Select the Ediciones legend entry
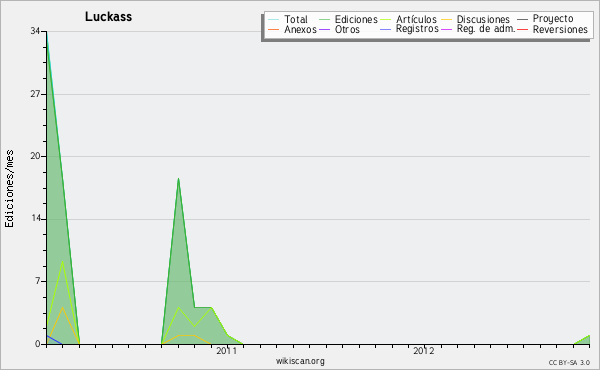Image resolution: width=600 pixels, height=370 pixels. [x=356, y=19]
